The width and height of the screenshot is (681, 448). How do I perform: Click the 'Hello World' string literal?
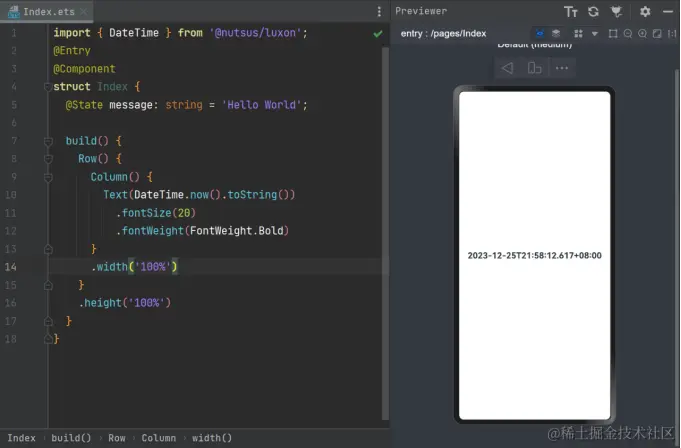tap(261, 105)
